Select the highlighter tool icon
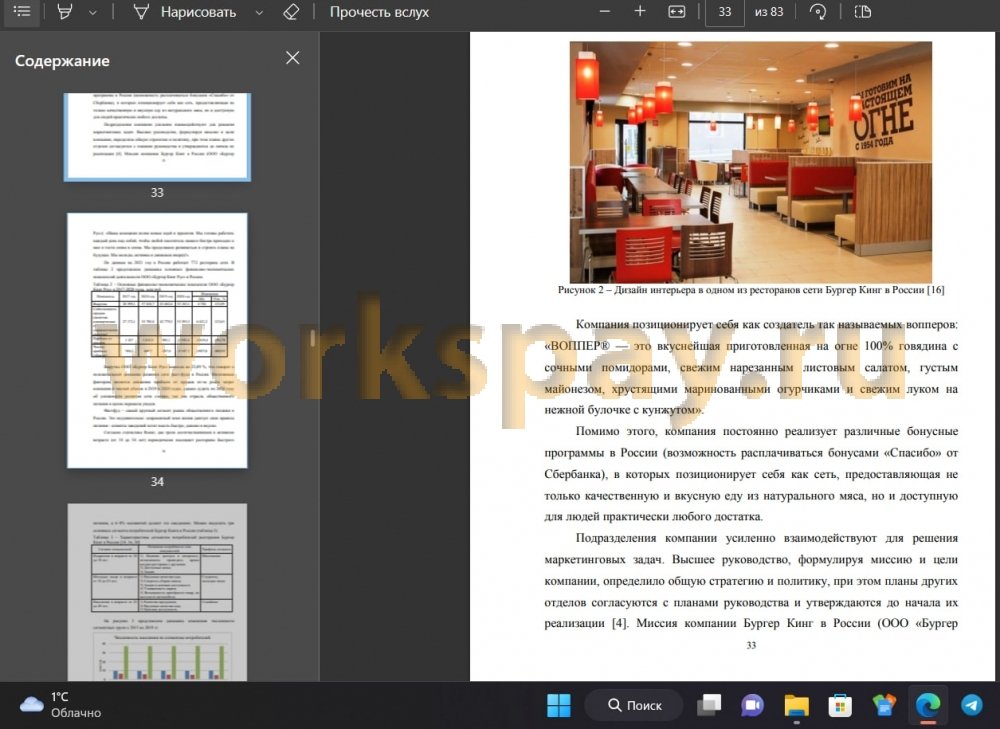Viewport: 1000px width, 729px height. (64, 11)
